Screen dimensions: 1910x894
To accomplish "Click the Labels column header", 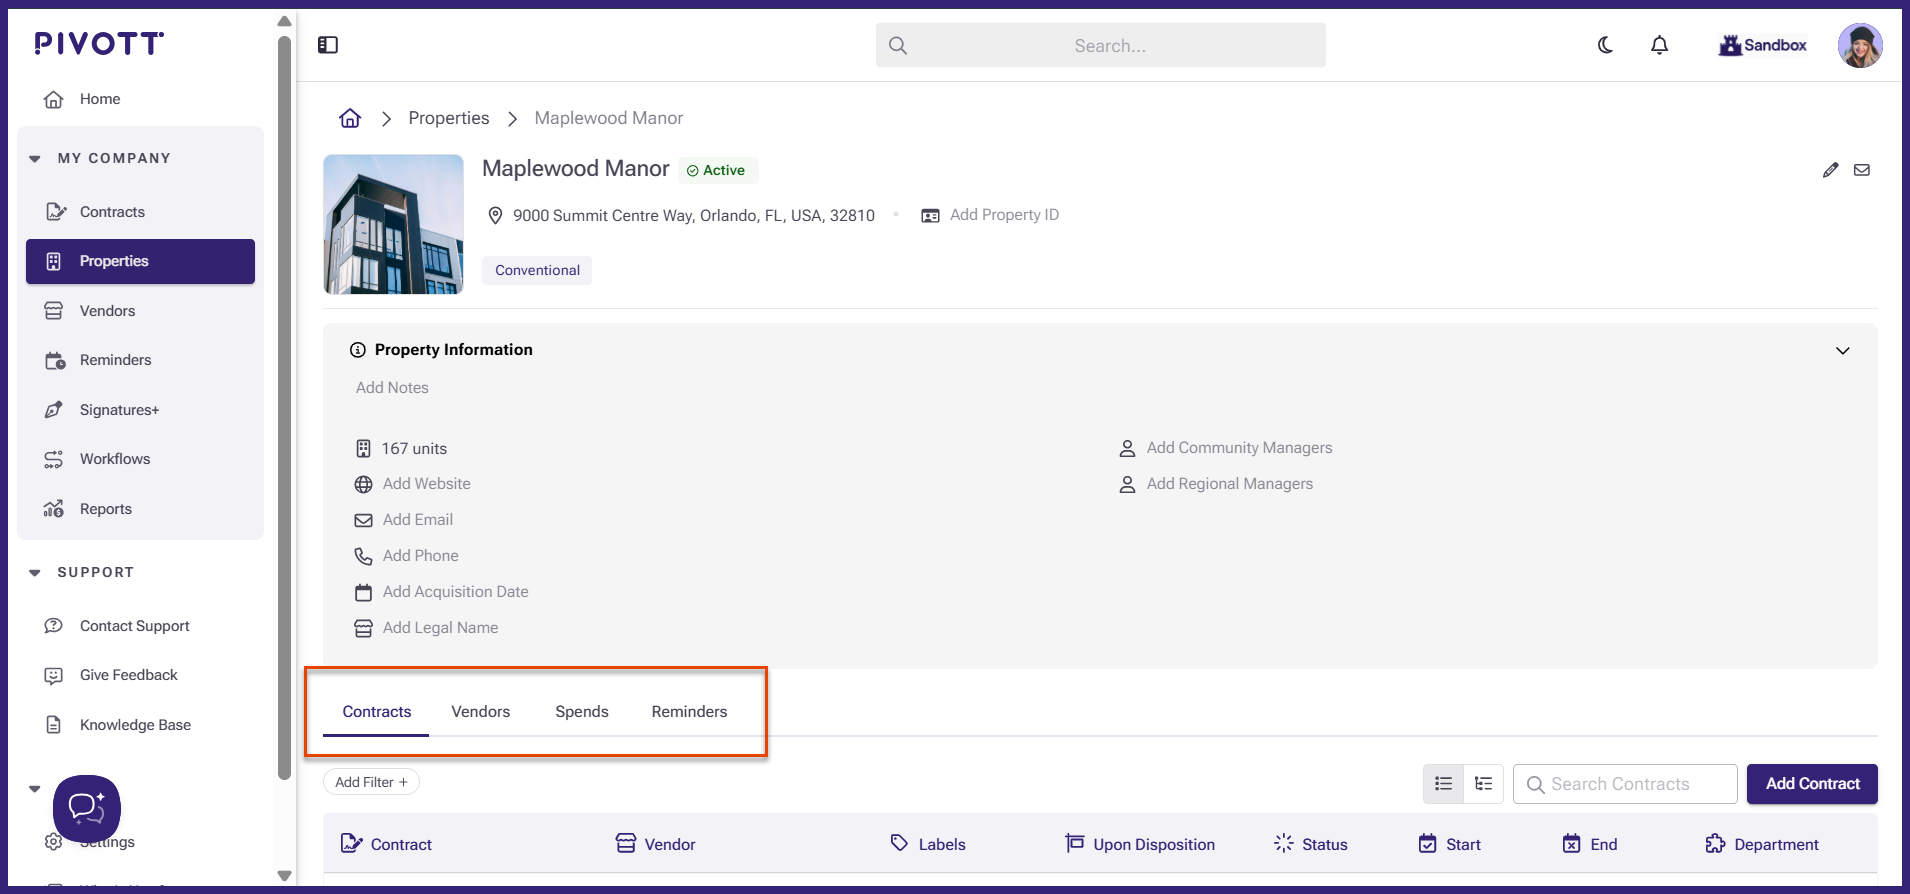I will click(x=928, y=844).
